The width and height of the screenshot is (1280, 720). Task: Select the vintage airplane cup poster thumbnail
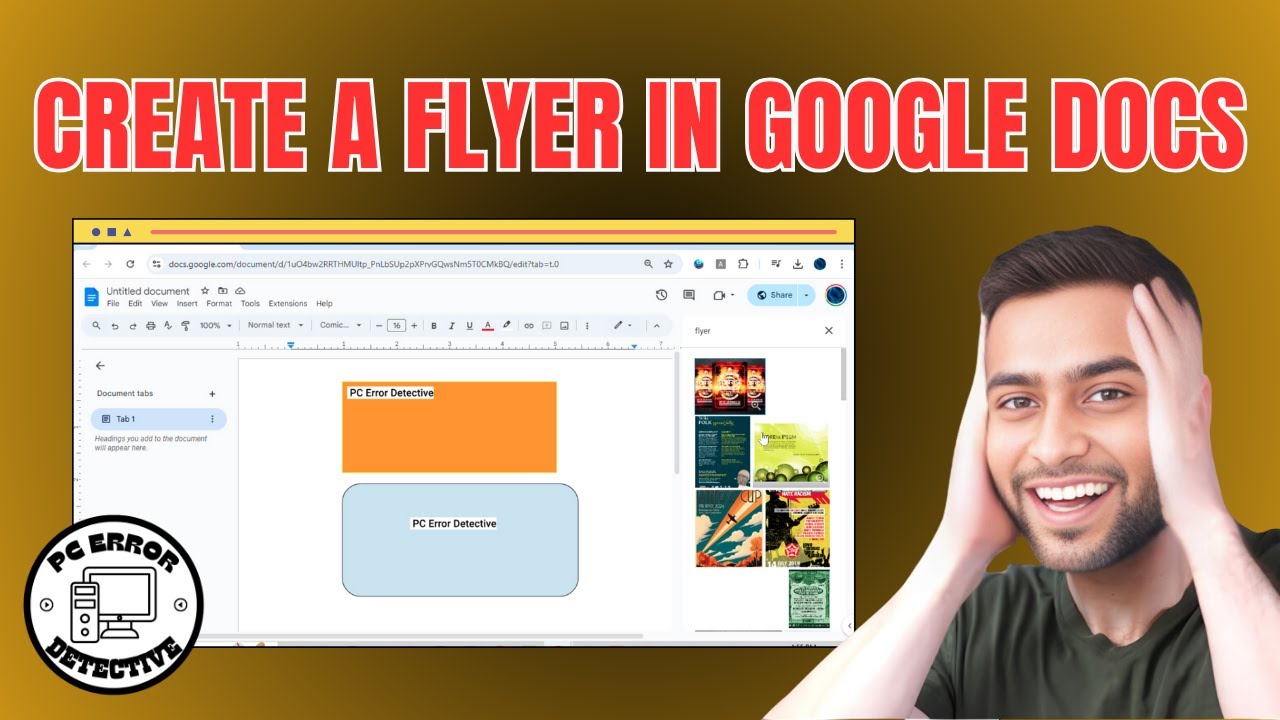pos(729,528)
